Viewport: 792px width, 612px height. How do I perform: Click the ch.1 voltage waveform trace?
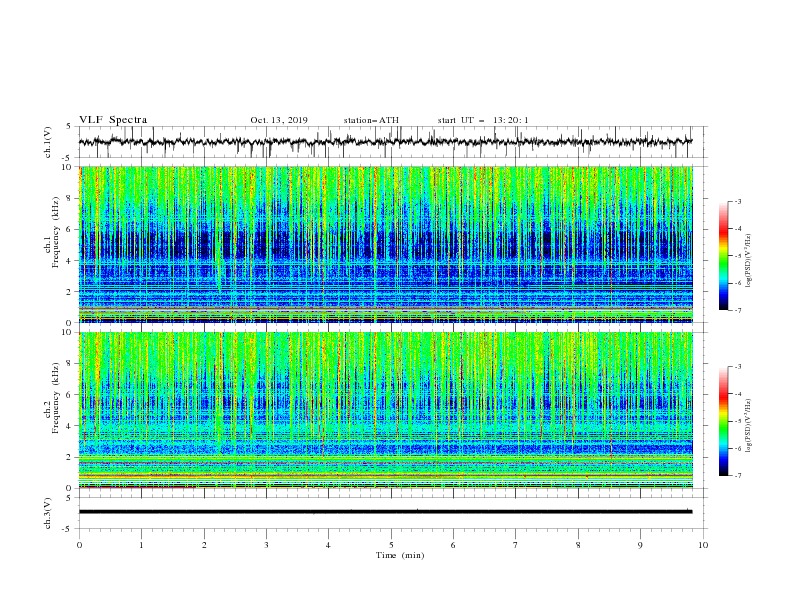point(385,142)
